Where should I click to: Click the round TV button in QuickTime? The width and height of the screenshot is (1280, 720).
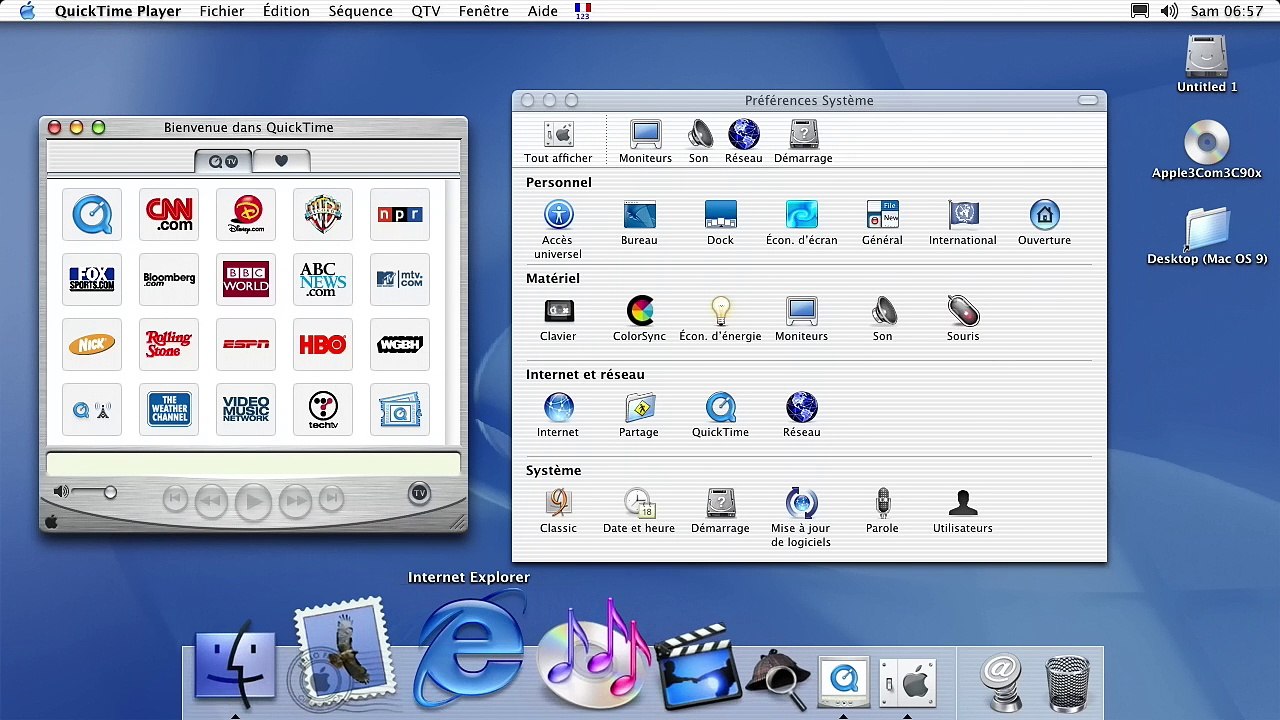coord(420,493)
